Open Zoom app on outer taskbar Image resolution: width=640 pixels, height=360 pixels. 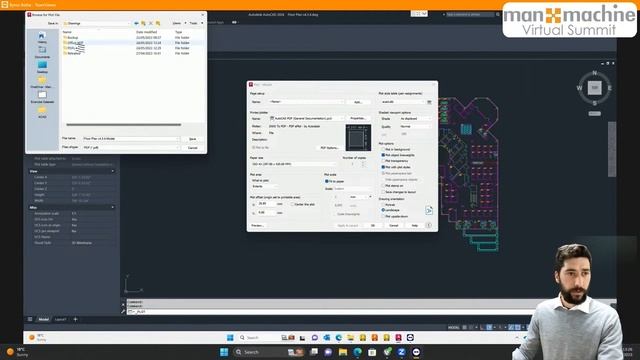401,352
